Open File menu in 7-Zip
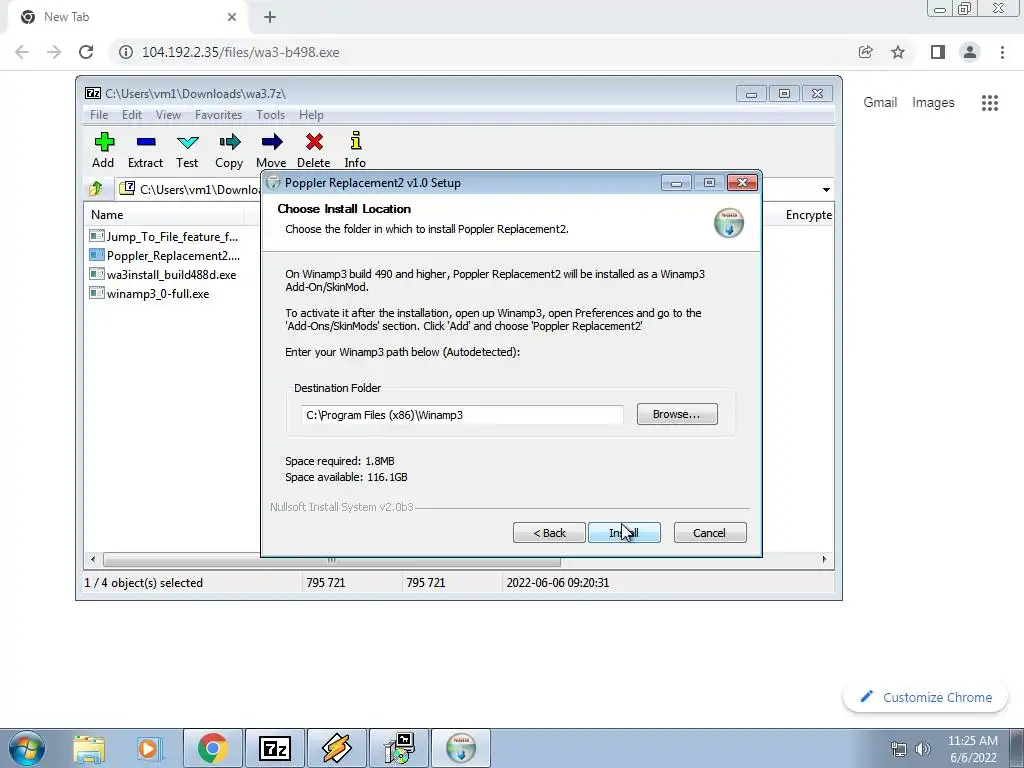This screenshot has height=768, width=1024. 99,115
